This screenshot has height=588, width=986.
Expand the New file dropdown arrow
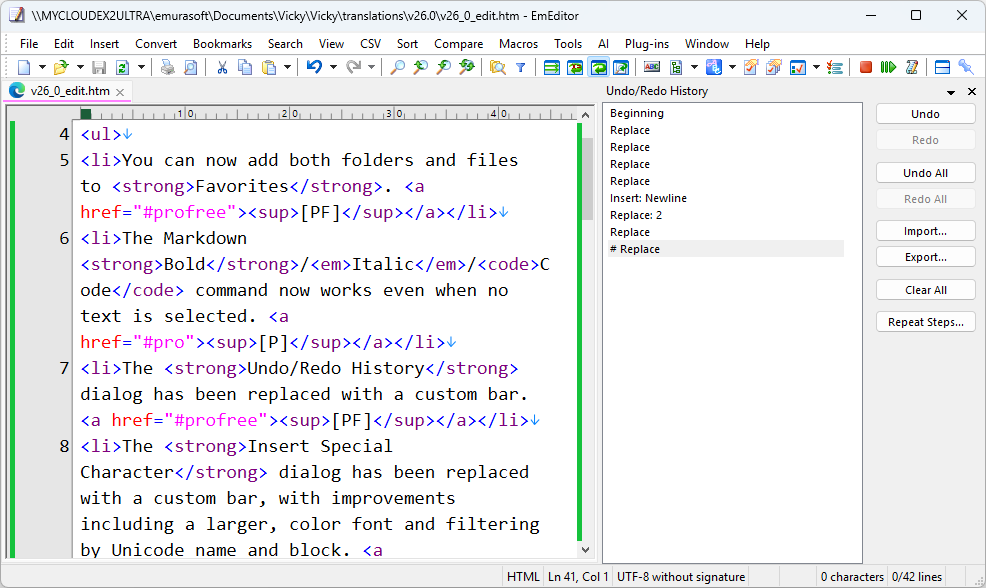point(42,67)
